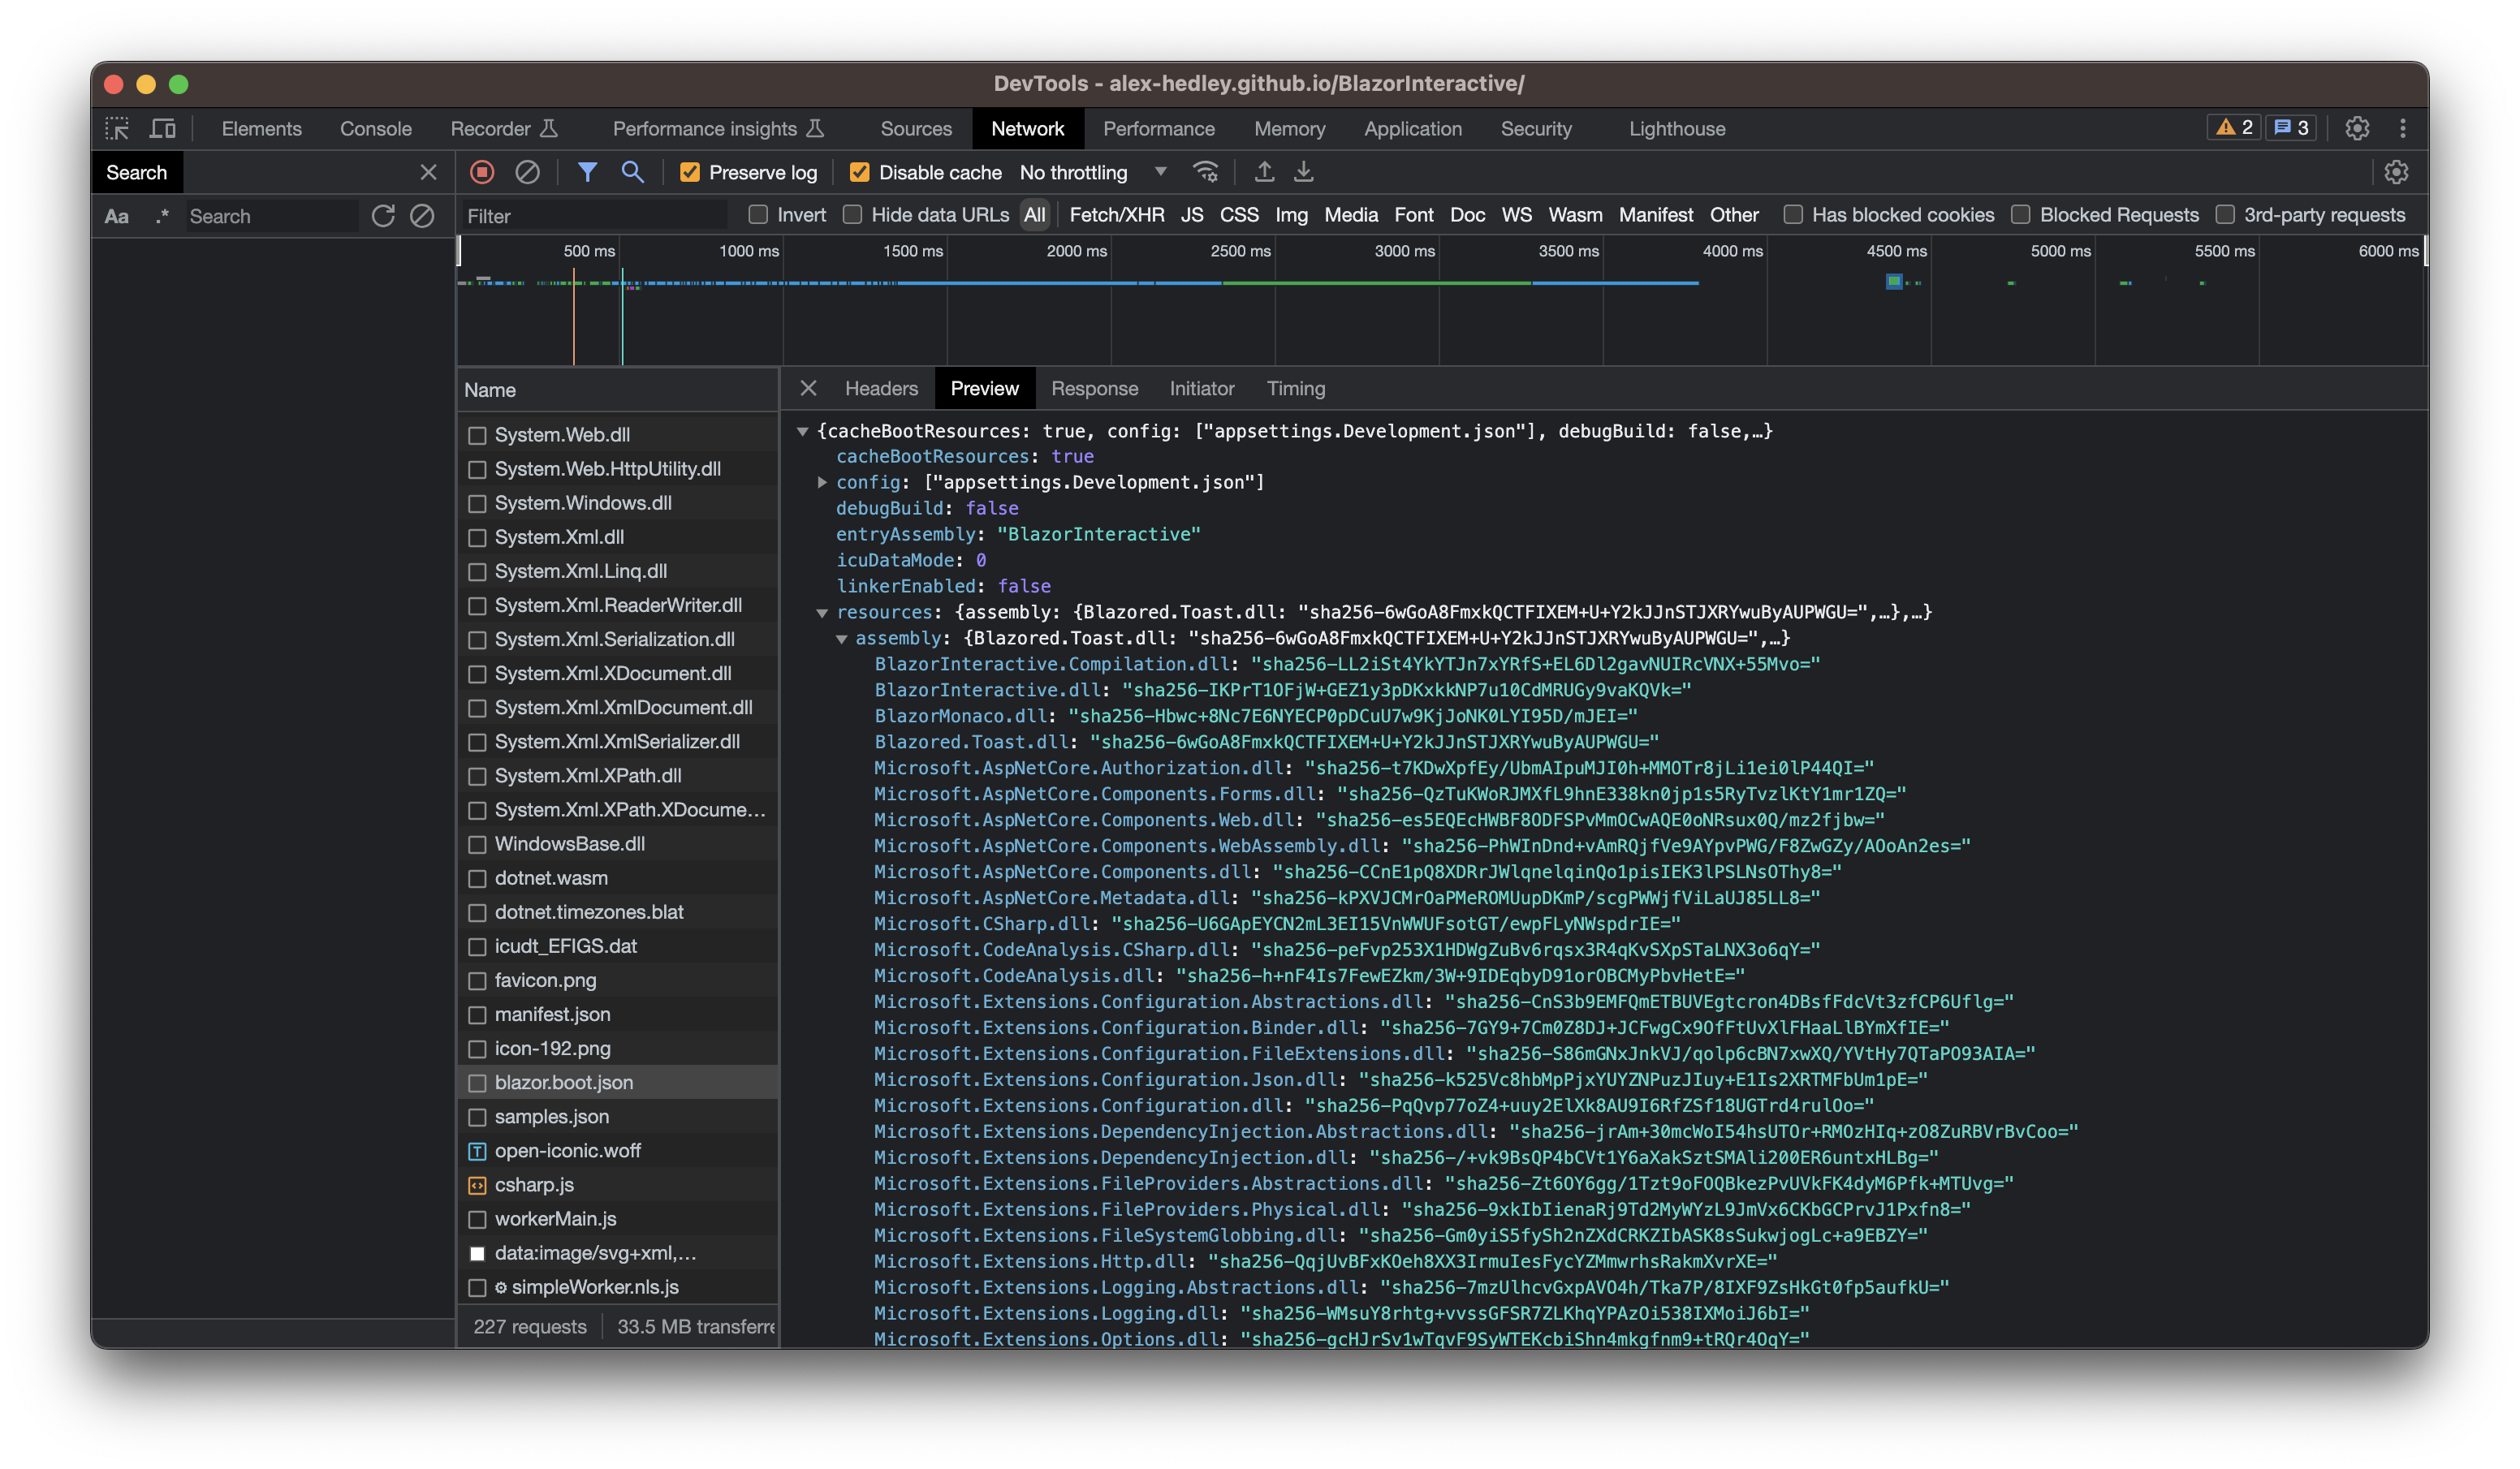This screenshot has height=1469, width=2520.
Task: Expand the config array node
Action: (822, 482)
